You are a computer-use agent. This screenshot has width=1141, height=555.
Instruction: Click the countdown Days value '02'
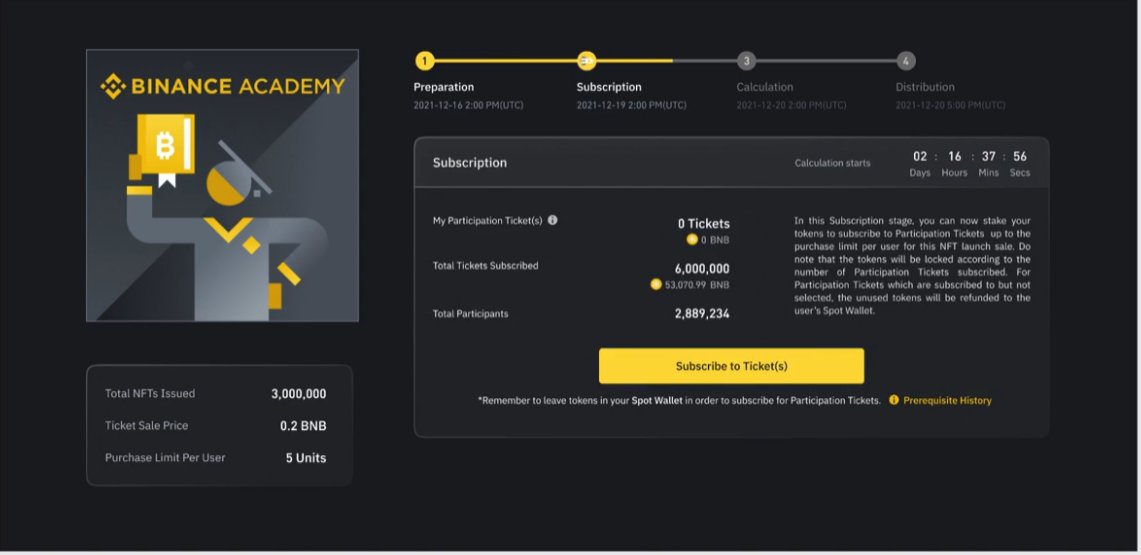(x=920, y=156)
